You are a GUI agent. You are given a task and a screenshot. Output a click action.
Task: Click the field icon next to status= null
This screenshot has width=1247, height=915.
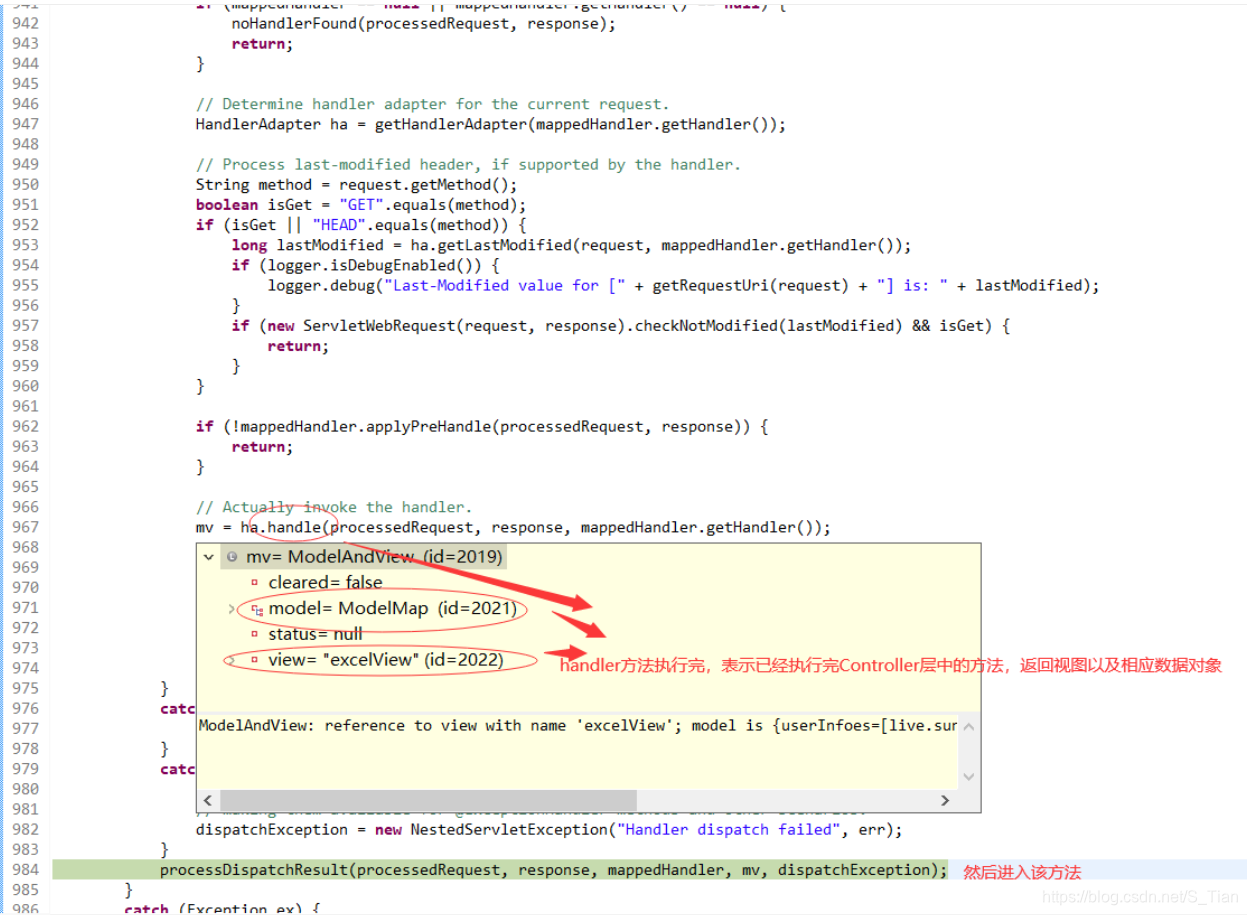tap(254, 634)
